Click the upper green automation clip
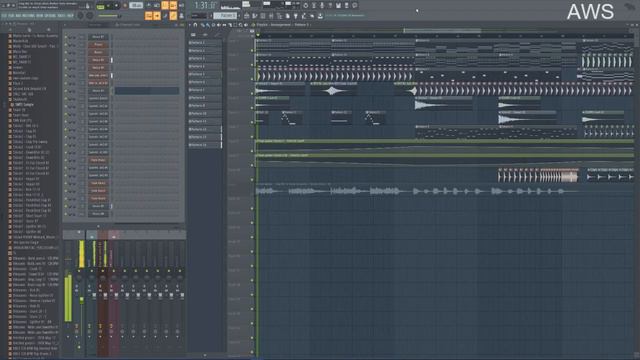This screenshot has width=640, height=360. pos(444,144)
